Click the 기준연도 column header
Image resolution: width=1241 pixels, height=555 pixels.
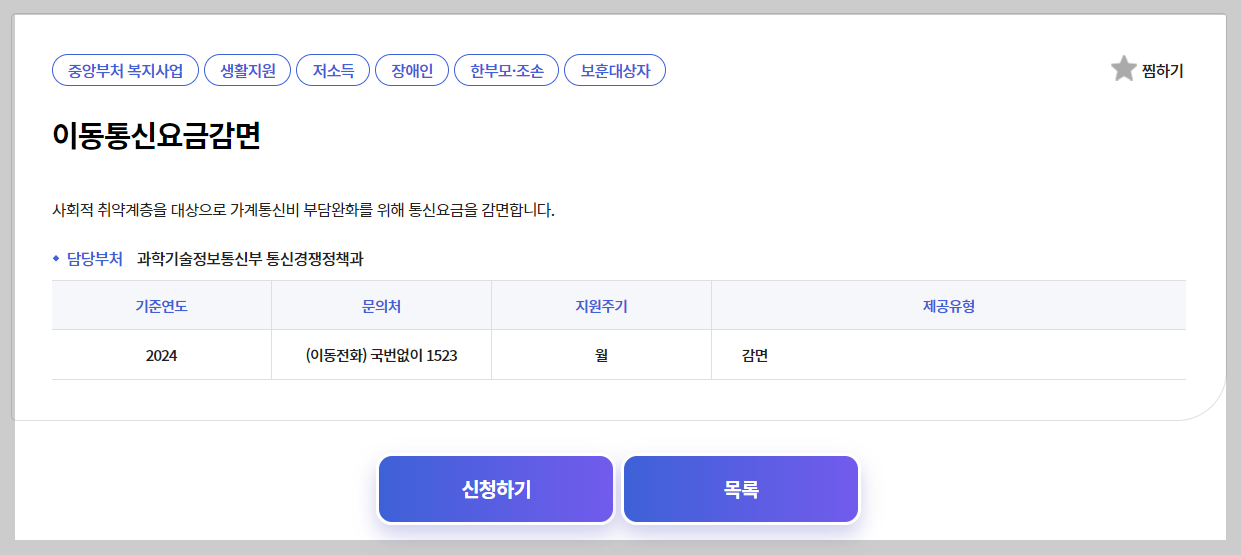(x=161, y=306)
